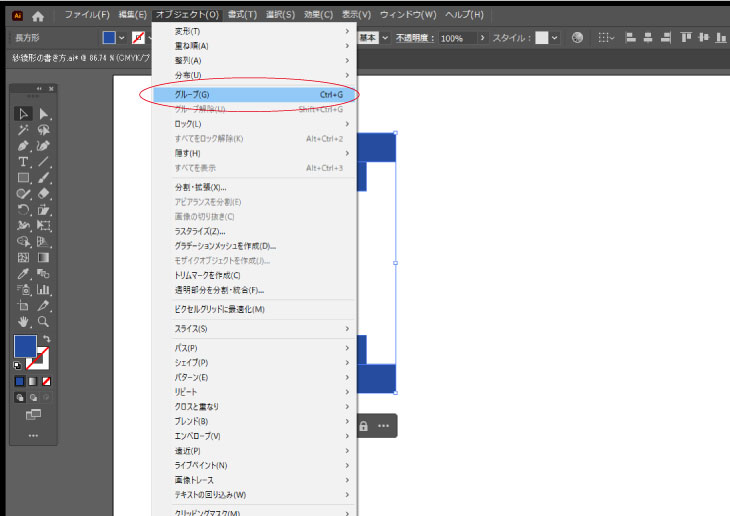
Task: Change the screen mode
Action: pyautogui.click(x=33, y=414)
